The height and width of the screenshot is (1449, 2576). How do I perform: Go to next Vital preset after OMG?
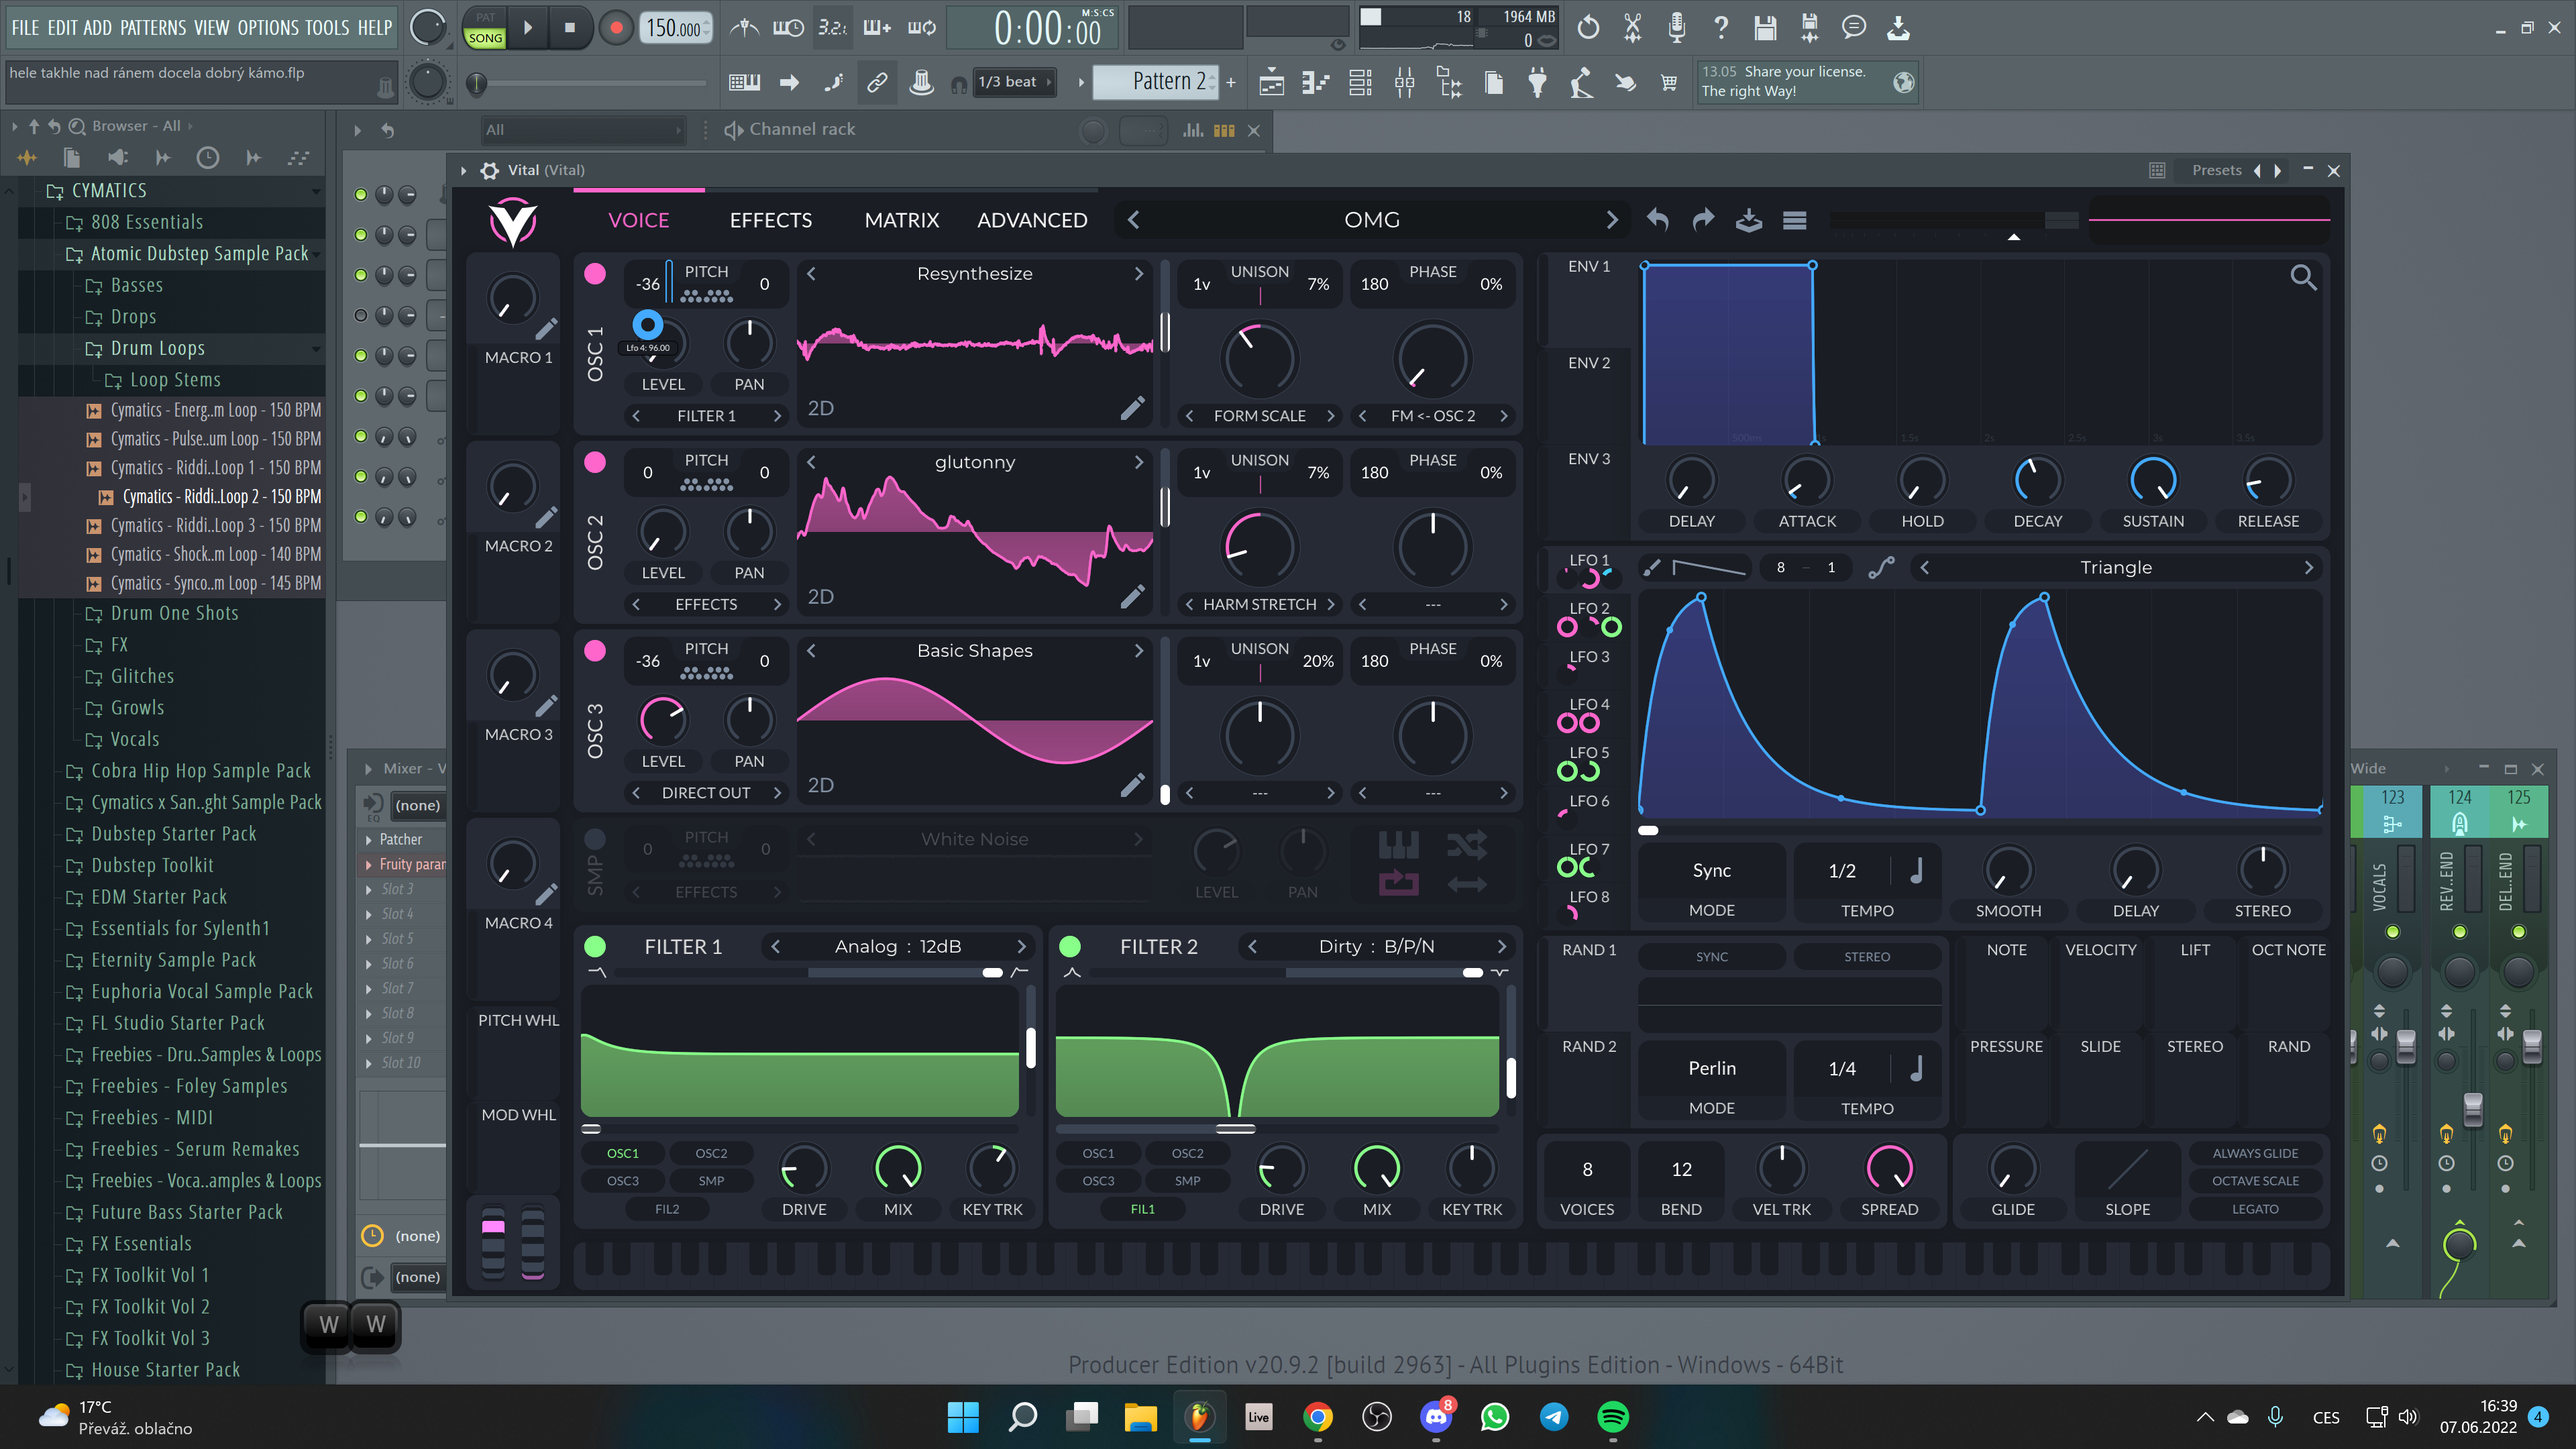pos(1611,220)
